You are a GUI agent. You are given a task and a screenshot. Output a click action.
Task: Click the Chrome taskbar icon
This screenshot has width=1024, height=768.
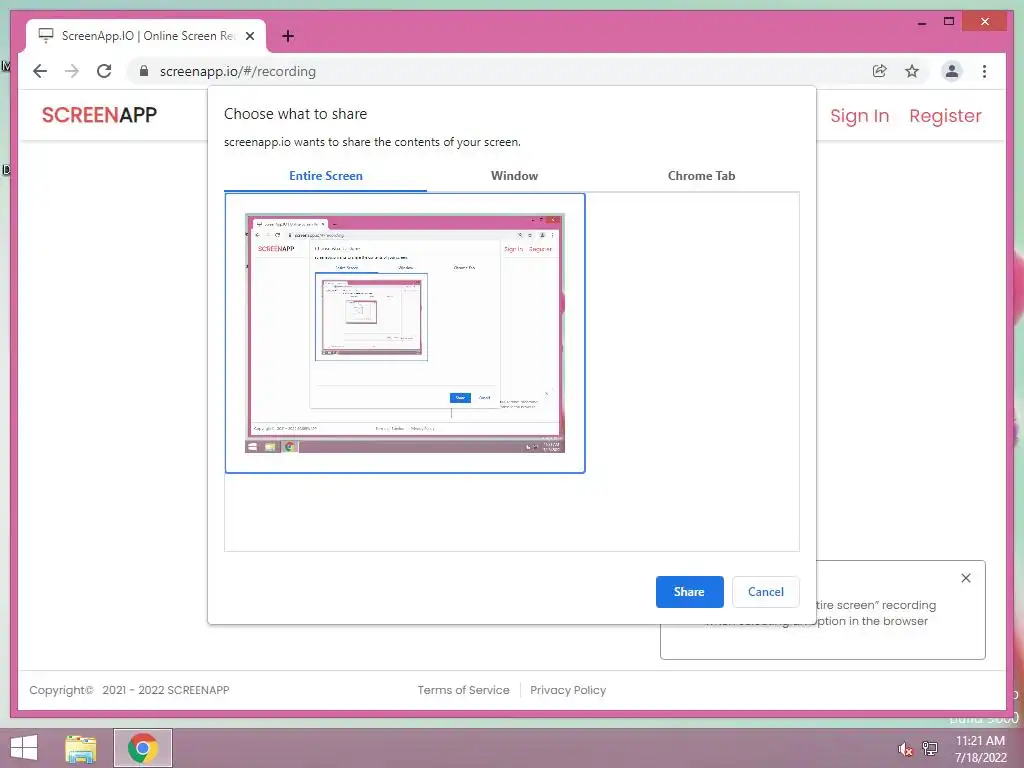tap(143, 748)
